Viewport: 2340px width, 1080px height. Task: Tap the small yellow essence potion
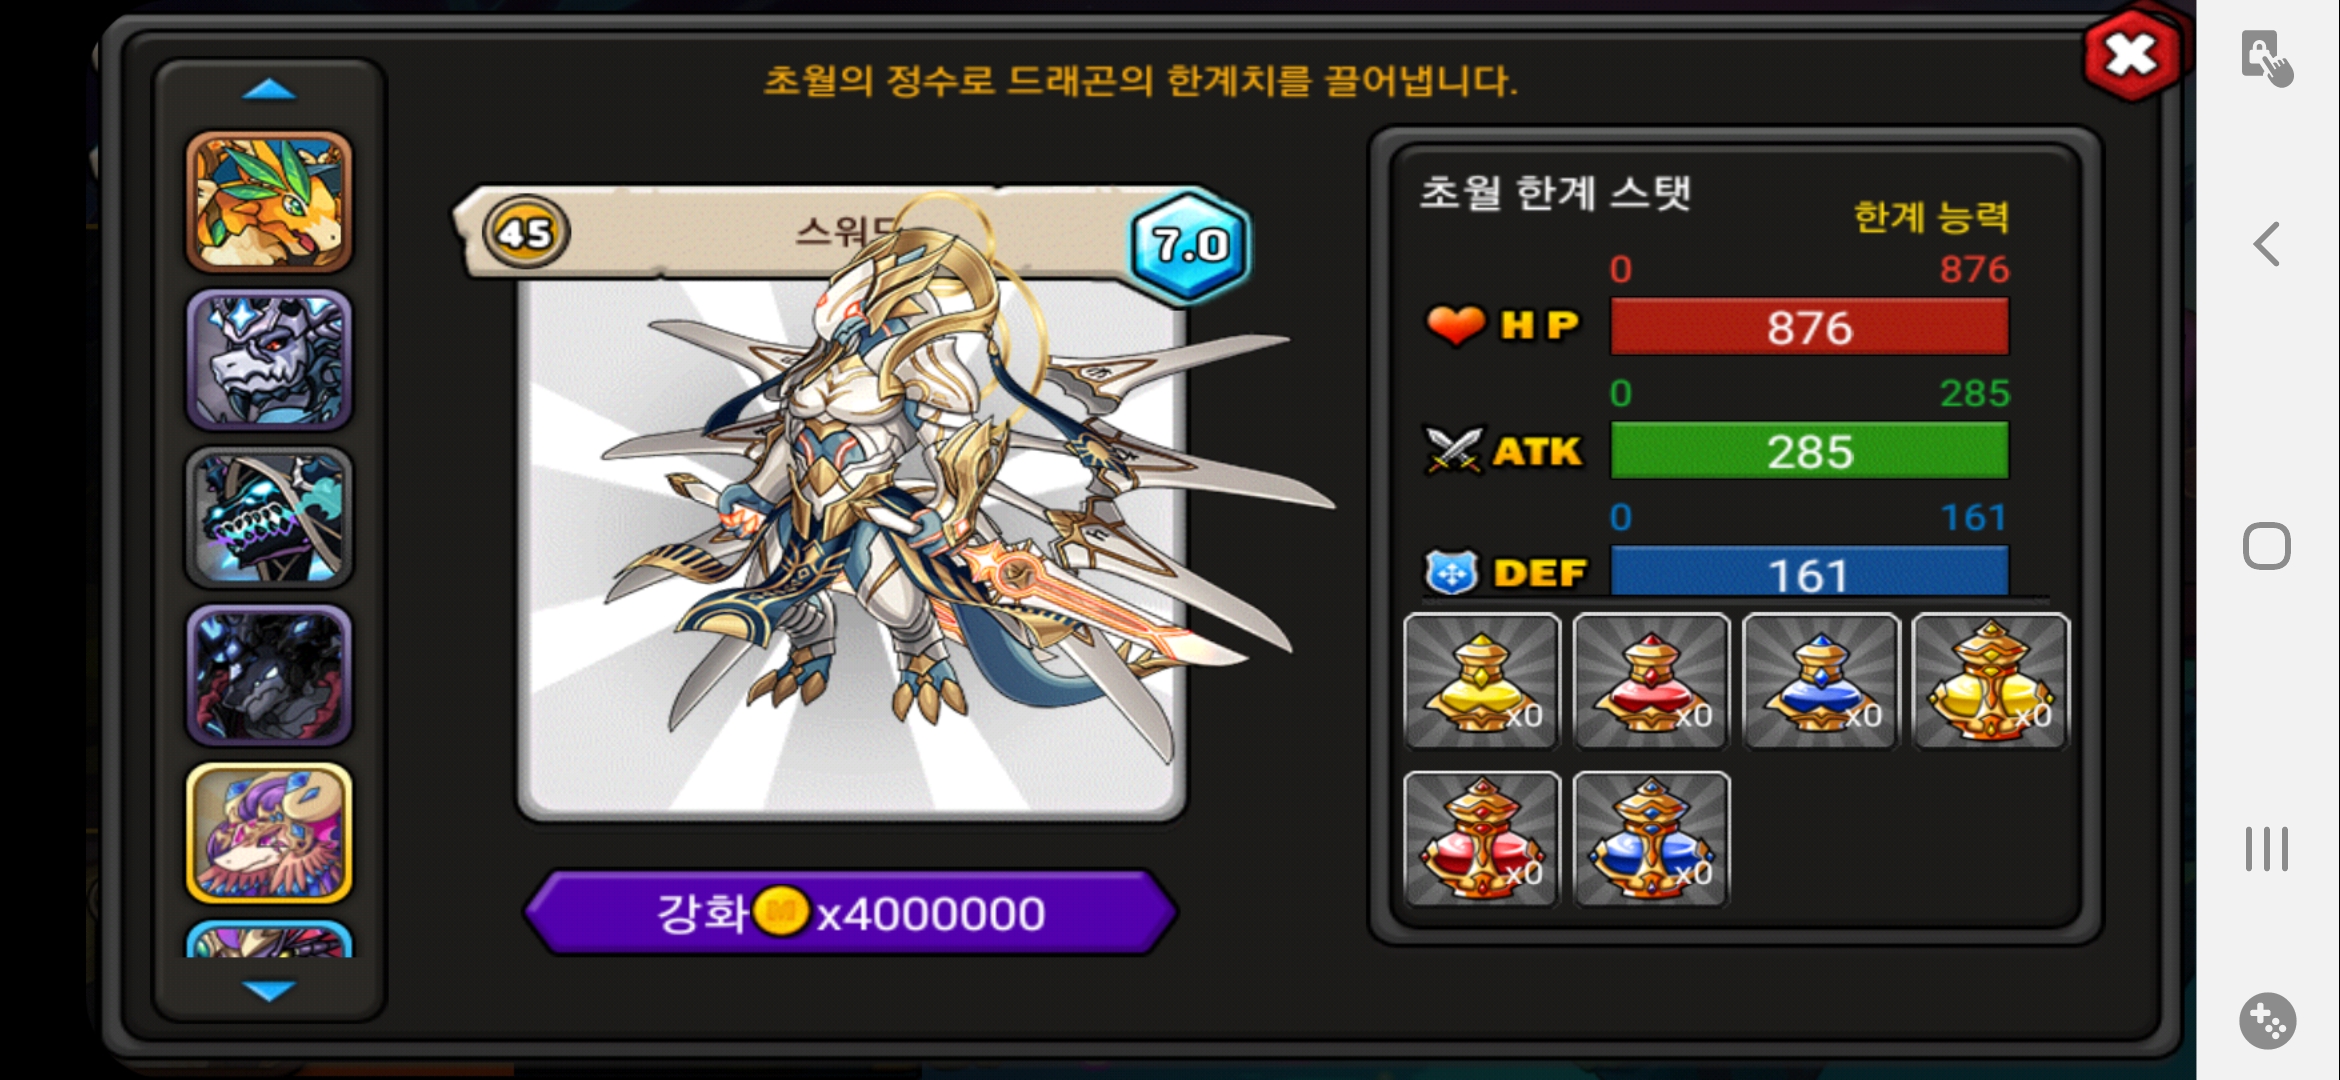click(x=1482, y=681)
